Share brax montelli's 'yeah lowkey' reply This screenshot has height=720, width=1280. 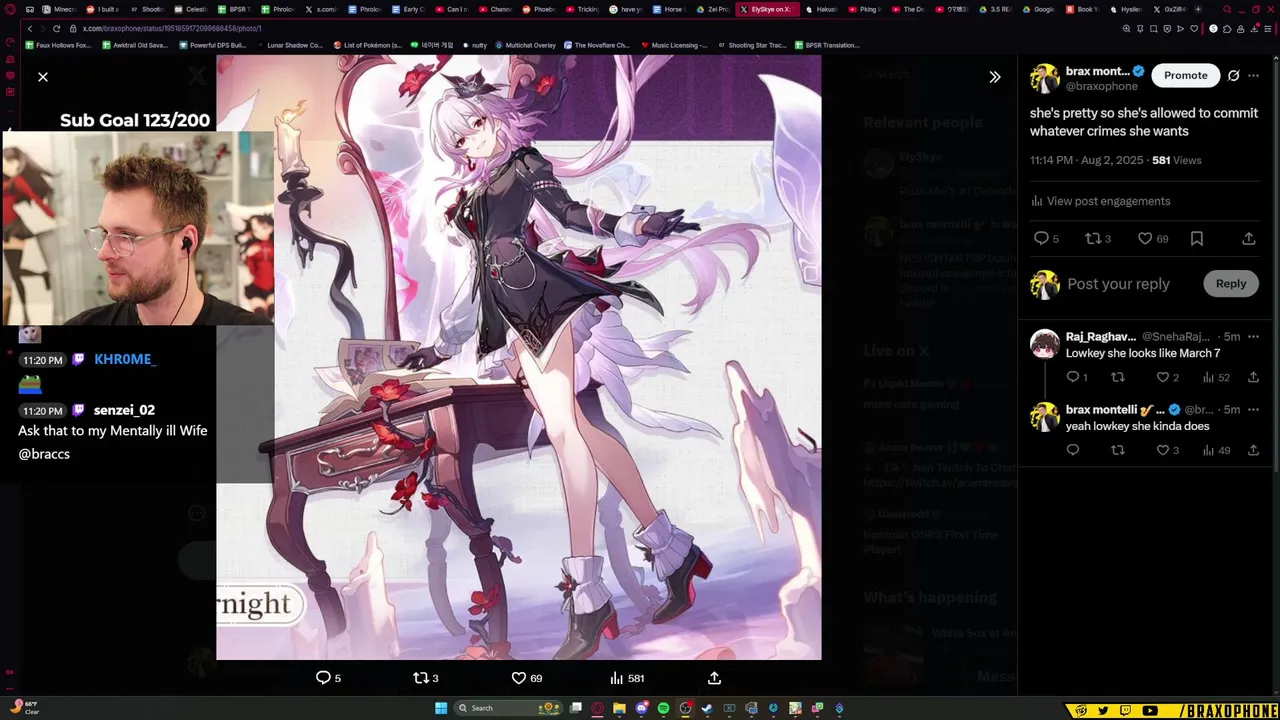pos(1253,450)
